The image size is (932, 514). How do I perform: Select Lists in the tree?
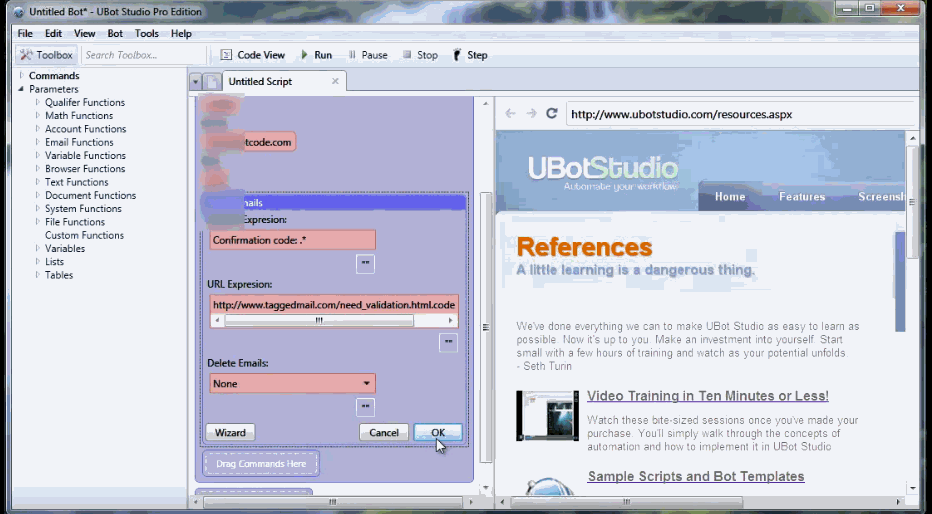(54, 261)
